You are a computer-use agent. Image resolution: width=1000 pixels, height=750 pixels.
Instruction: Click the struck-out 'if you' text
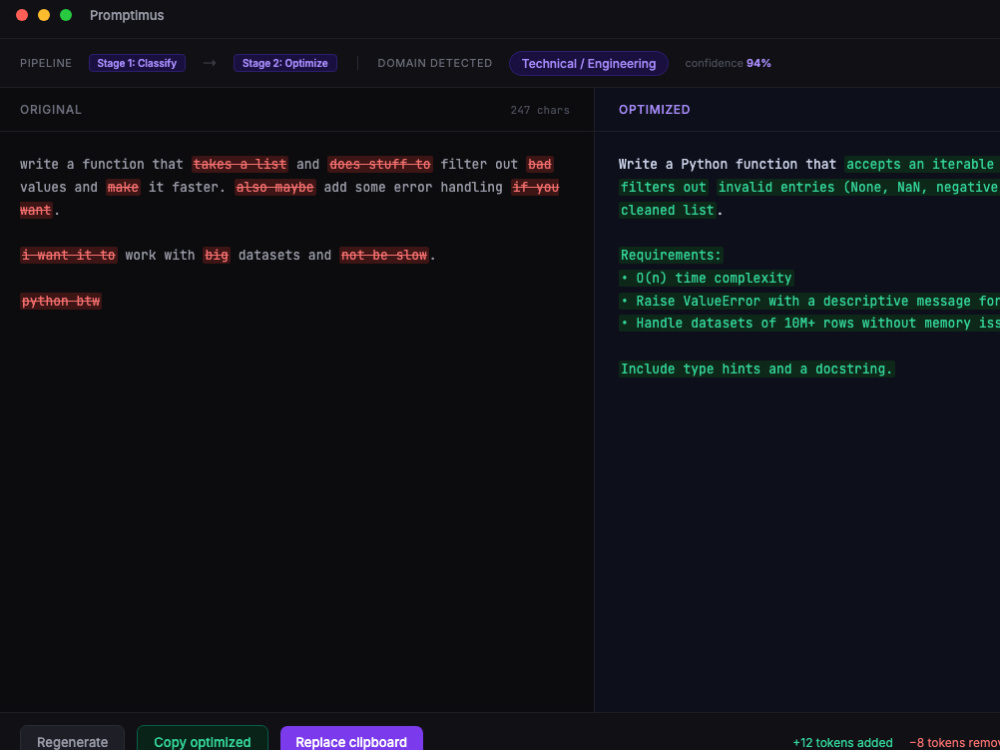point(535,187)
